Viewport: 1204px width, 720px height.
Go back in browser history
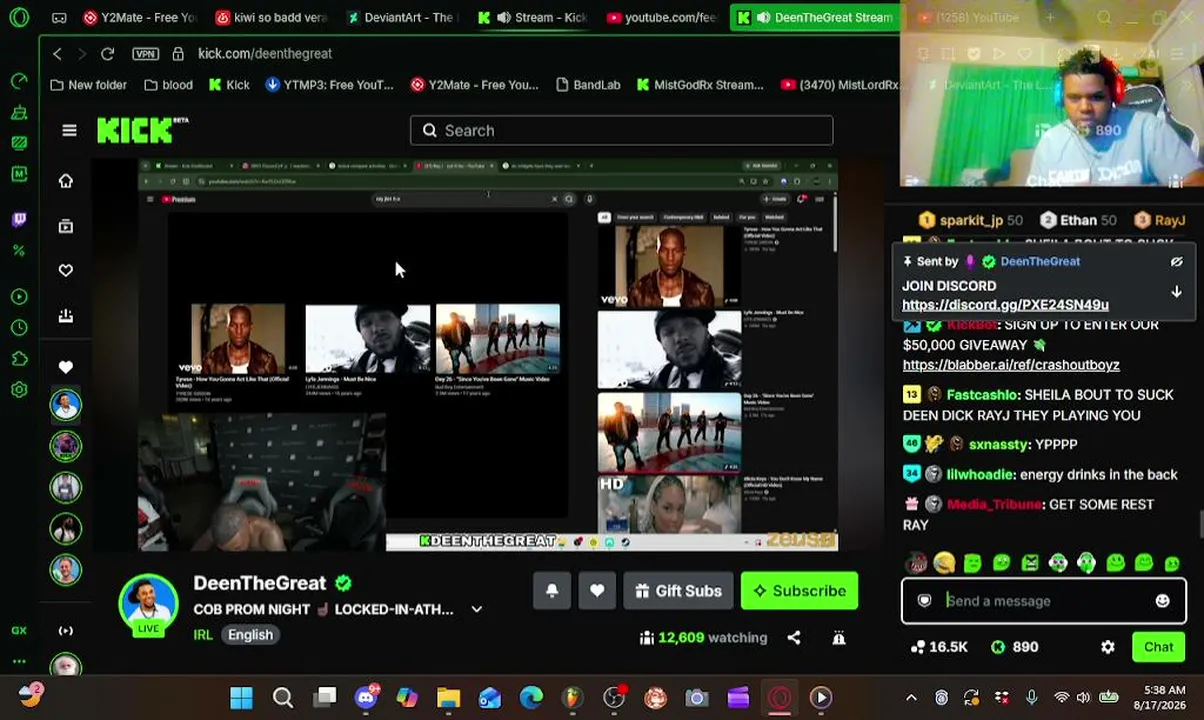(57, 54)
